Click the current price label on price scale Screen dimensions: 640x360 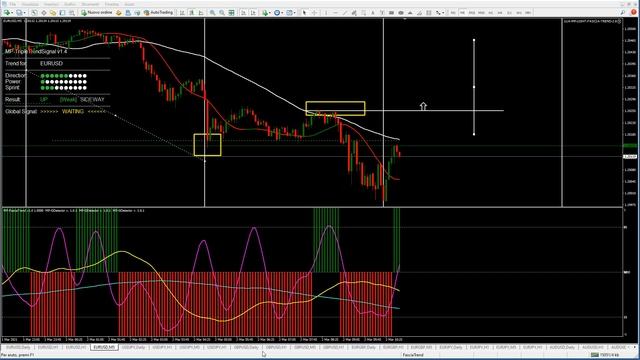click(630, 157)
